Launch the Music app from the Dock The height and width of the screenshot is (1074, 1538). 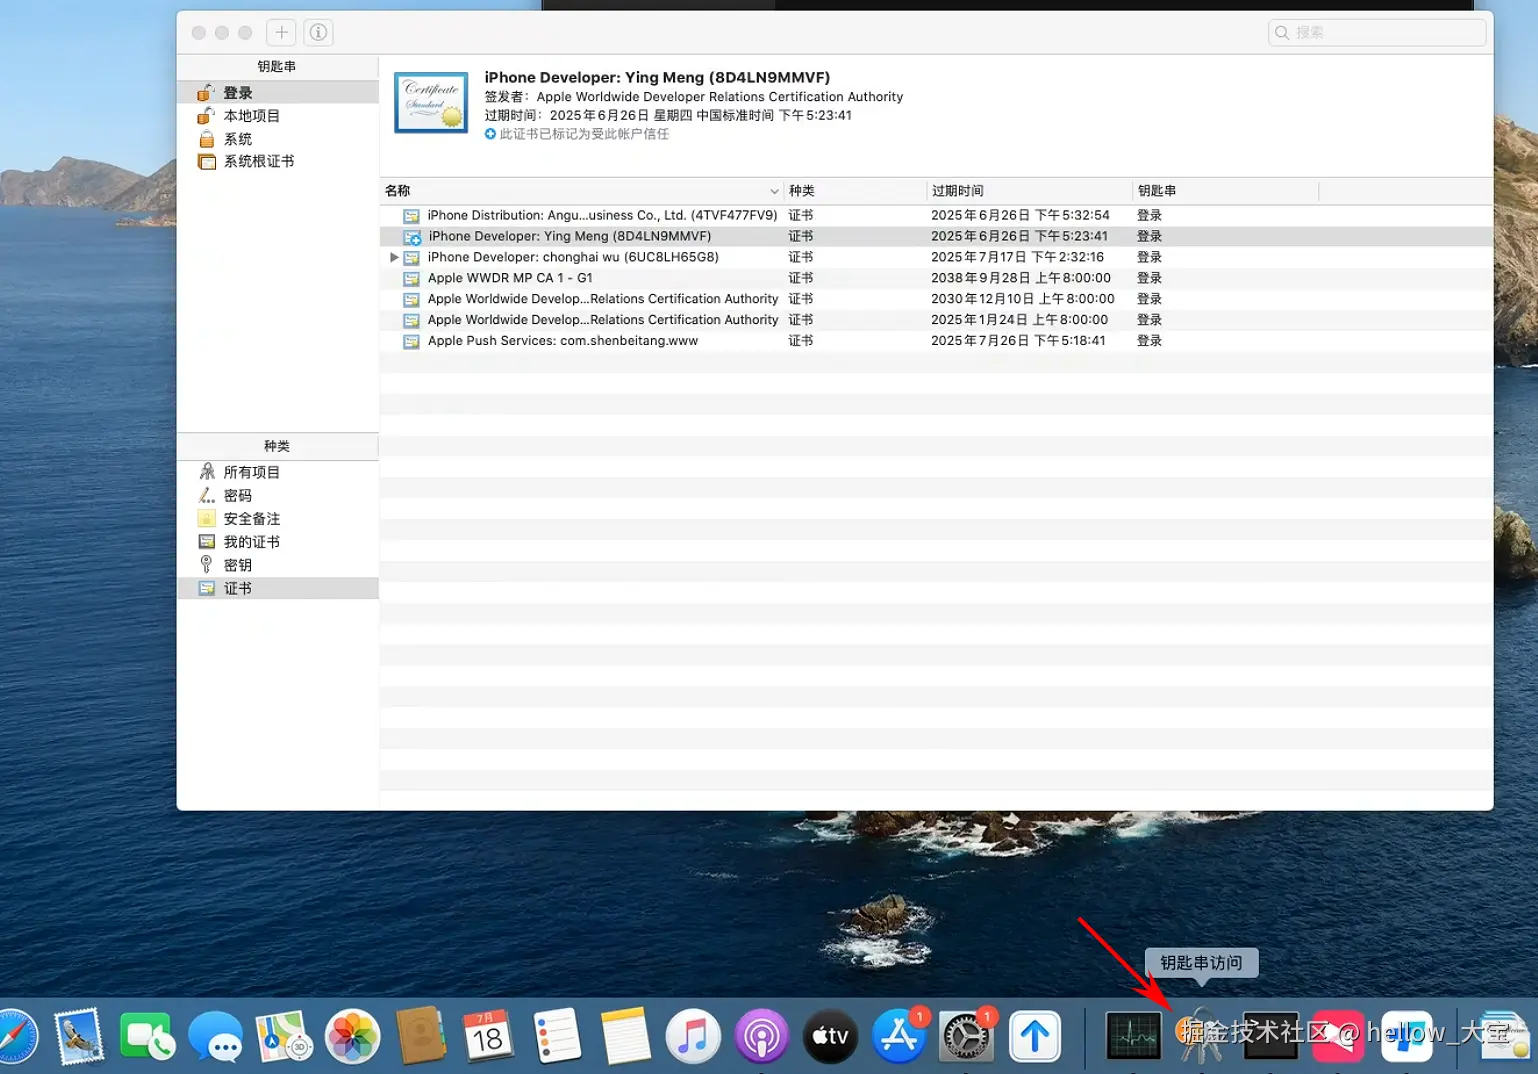693,1036
